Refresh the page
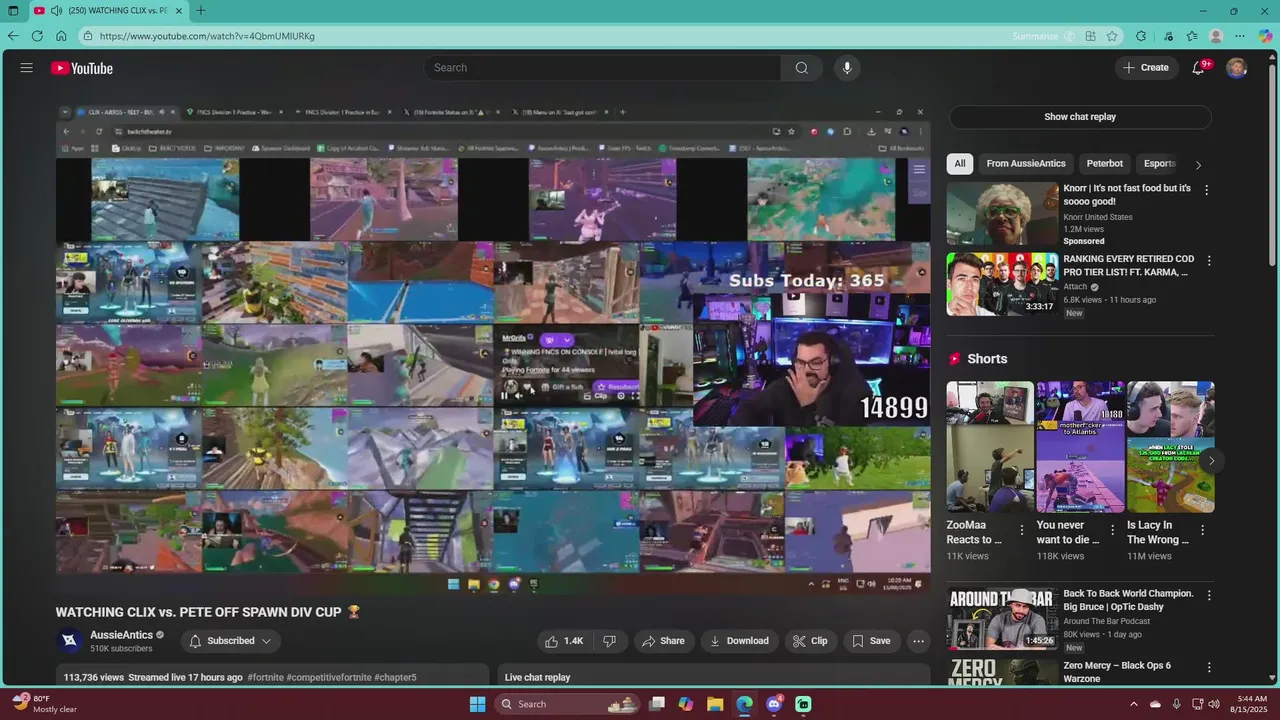 [37, 36]
